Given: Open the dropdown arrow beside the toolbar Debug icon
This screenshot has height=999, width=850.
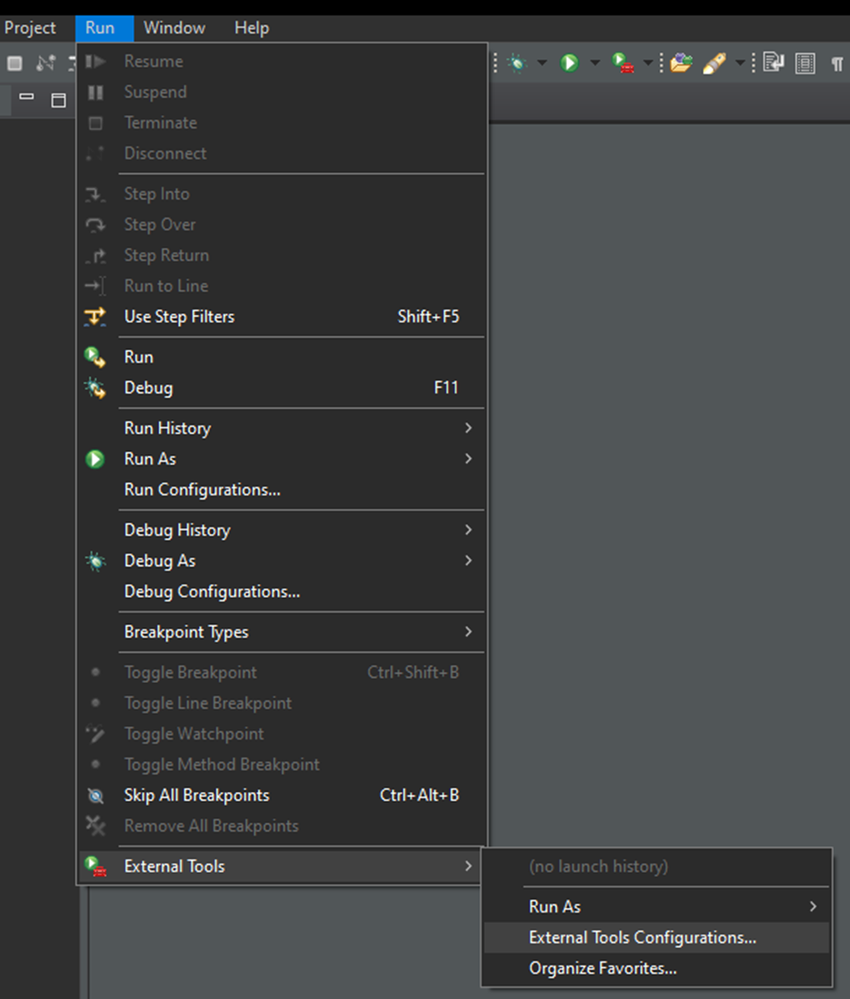Looking at the screenshot, I should 541,63.
